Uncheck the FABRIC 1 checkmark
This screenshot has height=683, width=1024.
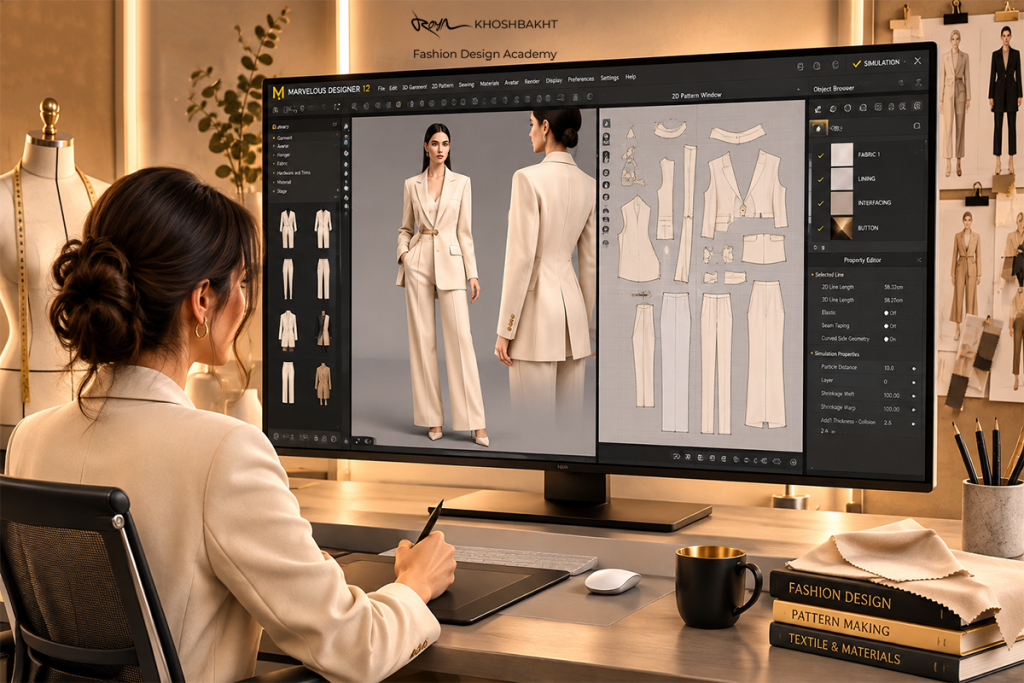coord(821,155)
